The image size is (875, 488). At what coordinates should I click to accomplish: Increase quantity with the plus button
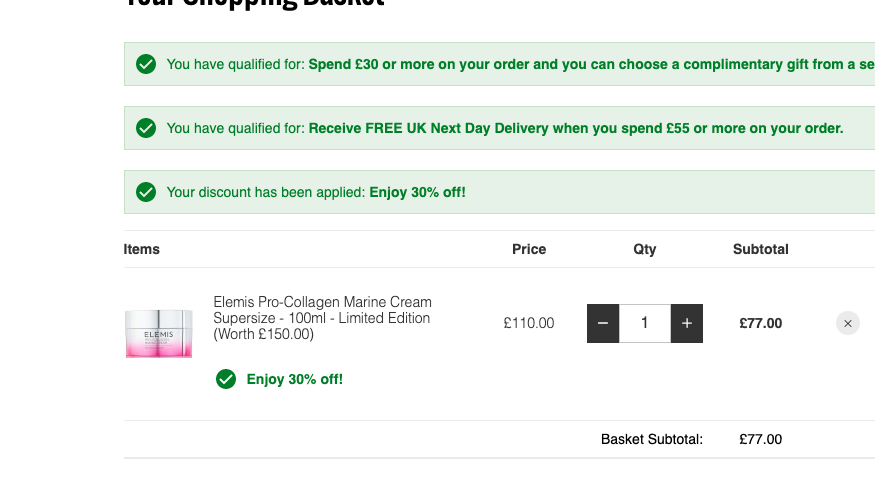point(686,323)
